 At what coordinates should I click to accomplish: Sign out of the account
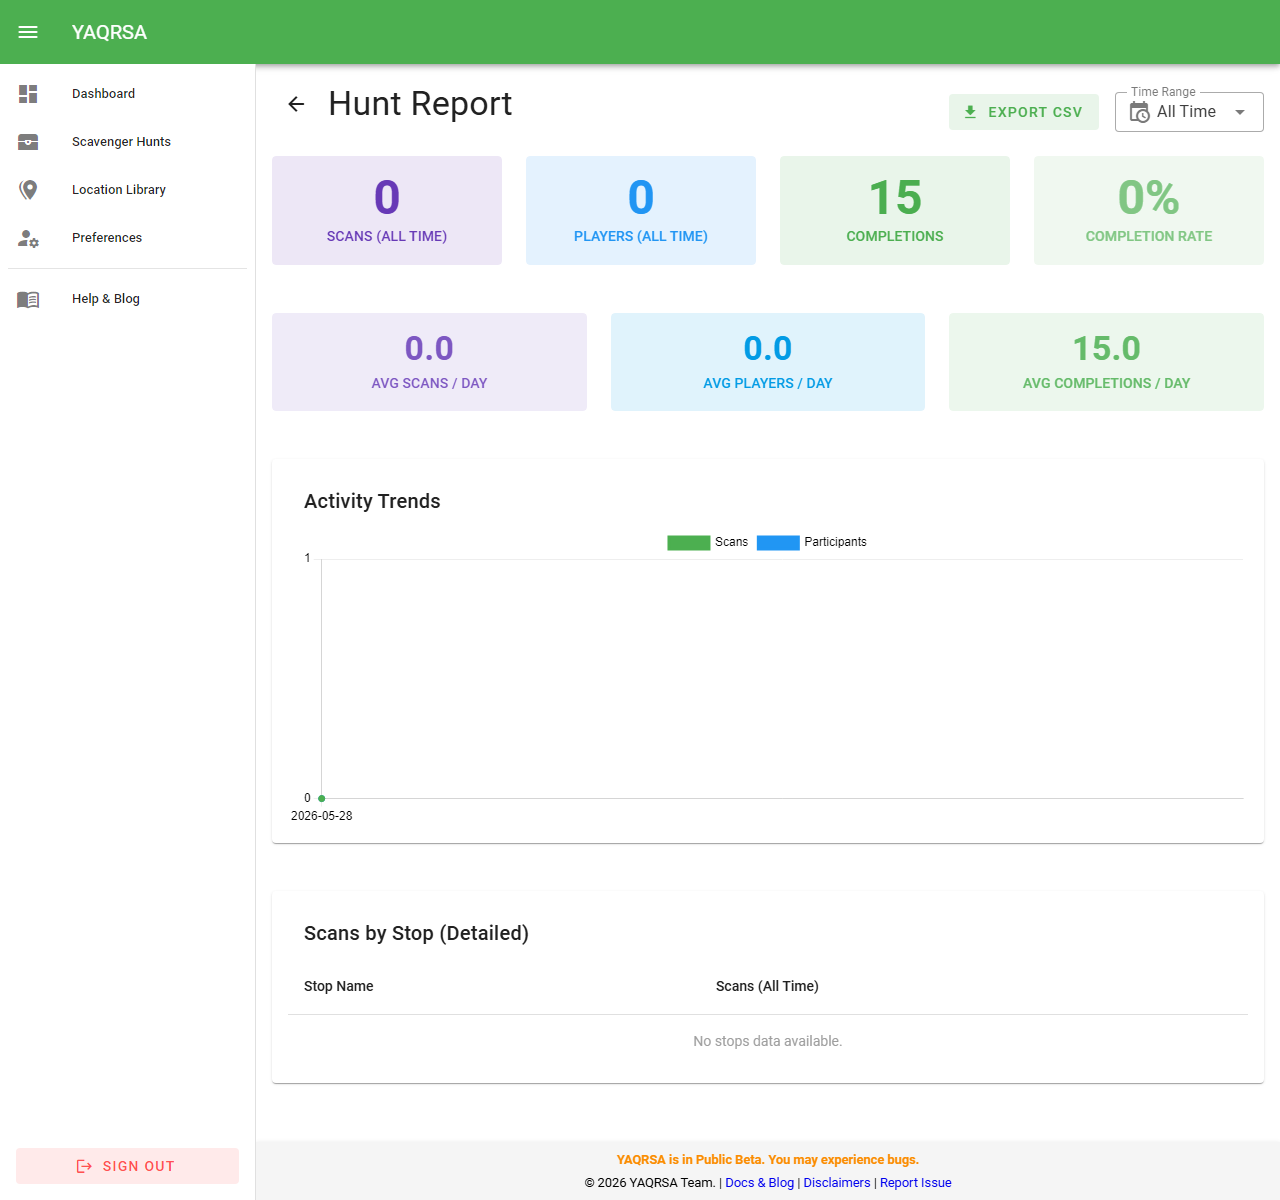(127, 1166)
